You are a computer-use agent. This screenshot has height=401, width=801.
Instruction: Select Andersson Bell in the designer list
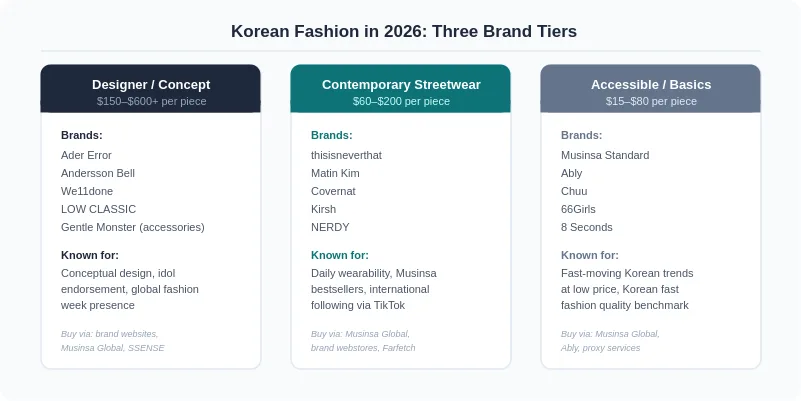point(98,173)
